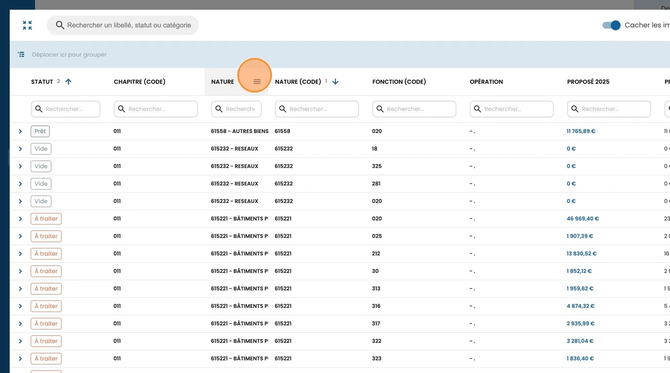This screenshot has height=373, width=670.
Task: Click the NATURE column header
Action: [222, 82]
